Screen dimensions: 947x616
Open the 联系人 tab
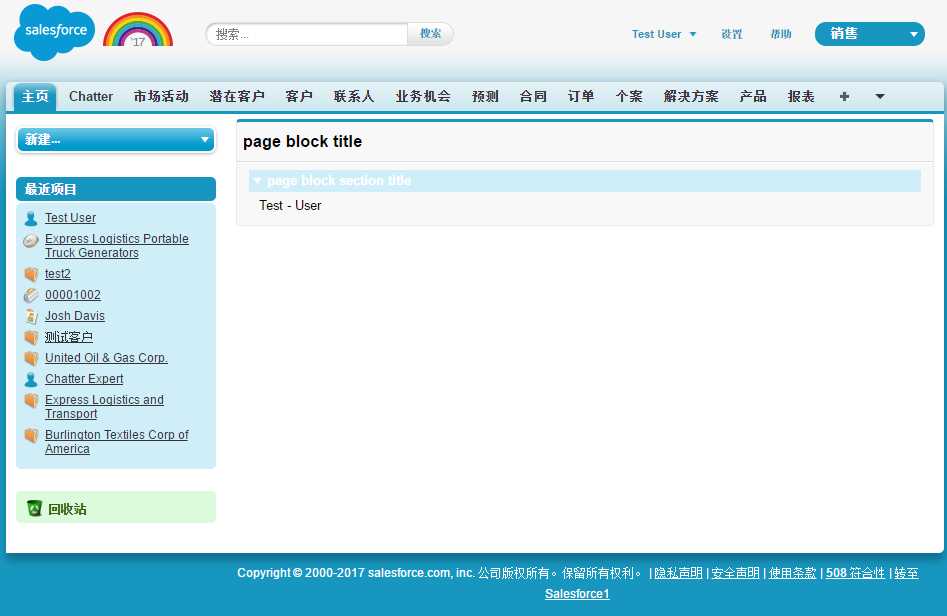pos(354,97)
